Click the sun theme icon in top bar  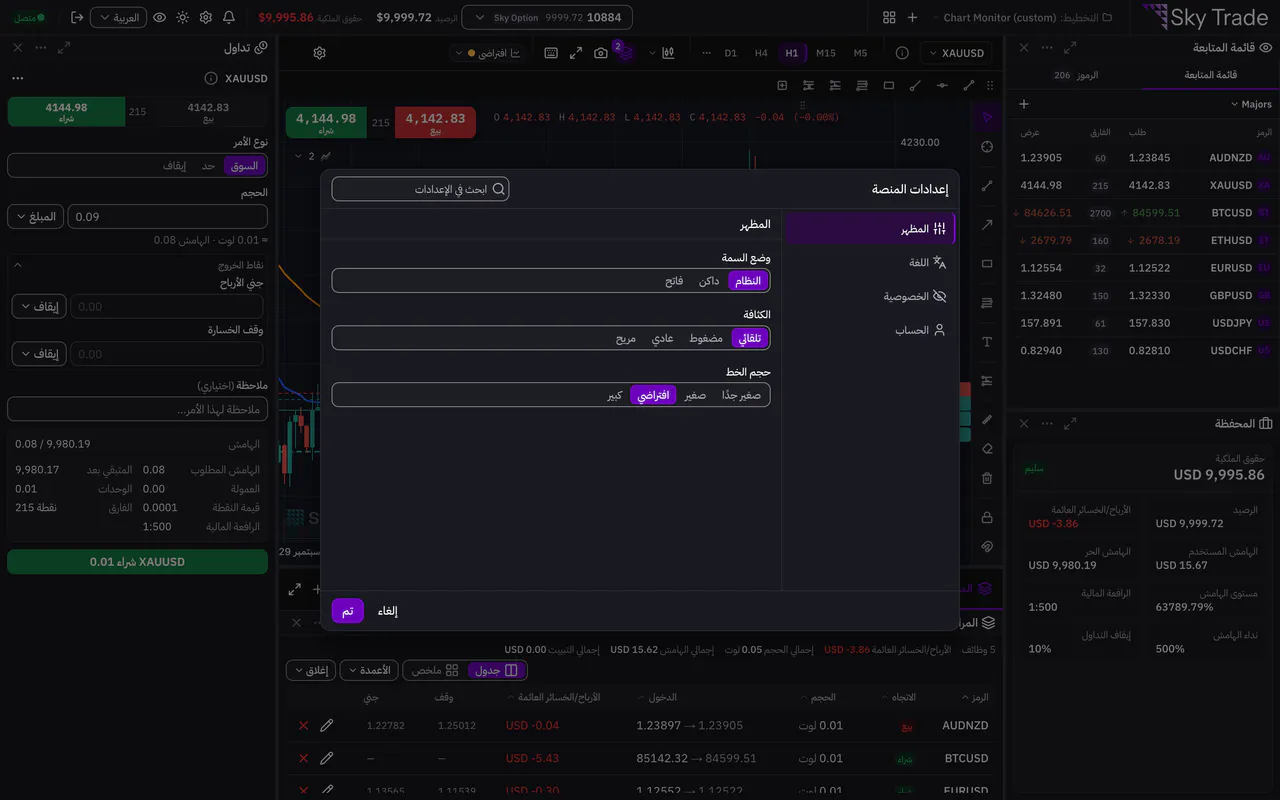tap(182, 18)
